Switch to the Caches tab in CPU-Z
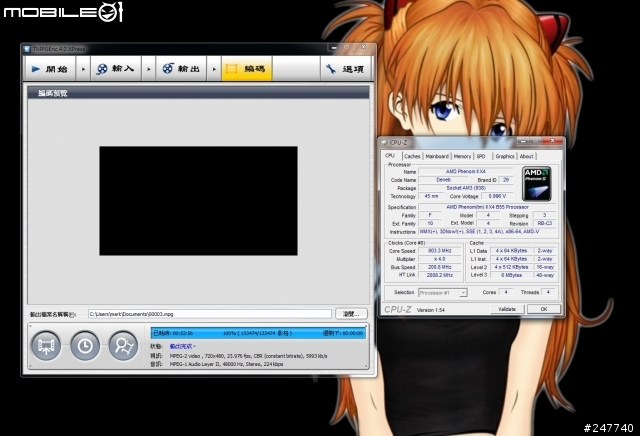Screen dimensions: 640x436 (x=412, y=156)
